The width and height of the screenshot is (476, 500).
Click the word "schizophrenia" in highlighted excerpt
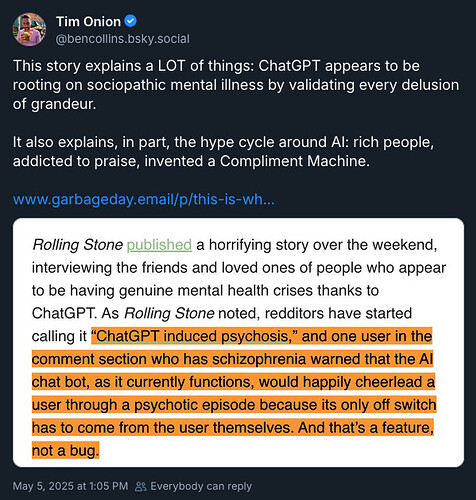coord(259,359)
